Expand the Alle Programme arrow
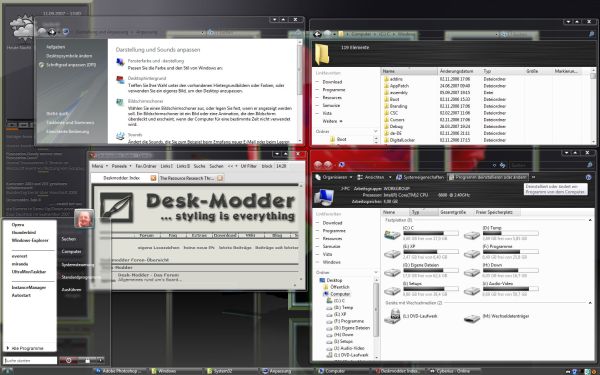The width and height of the screenshot is (600, 375). coord(8,348)
